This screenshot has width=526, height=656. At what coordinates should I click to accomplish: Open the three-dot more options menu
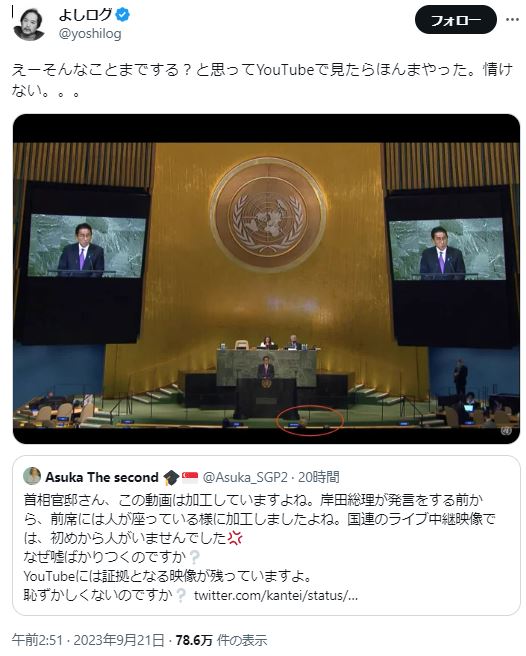pyautogui.click(x=512, y=20)
